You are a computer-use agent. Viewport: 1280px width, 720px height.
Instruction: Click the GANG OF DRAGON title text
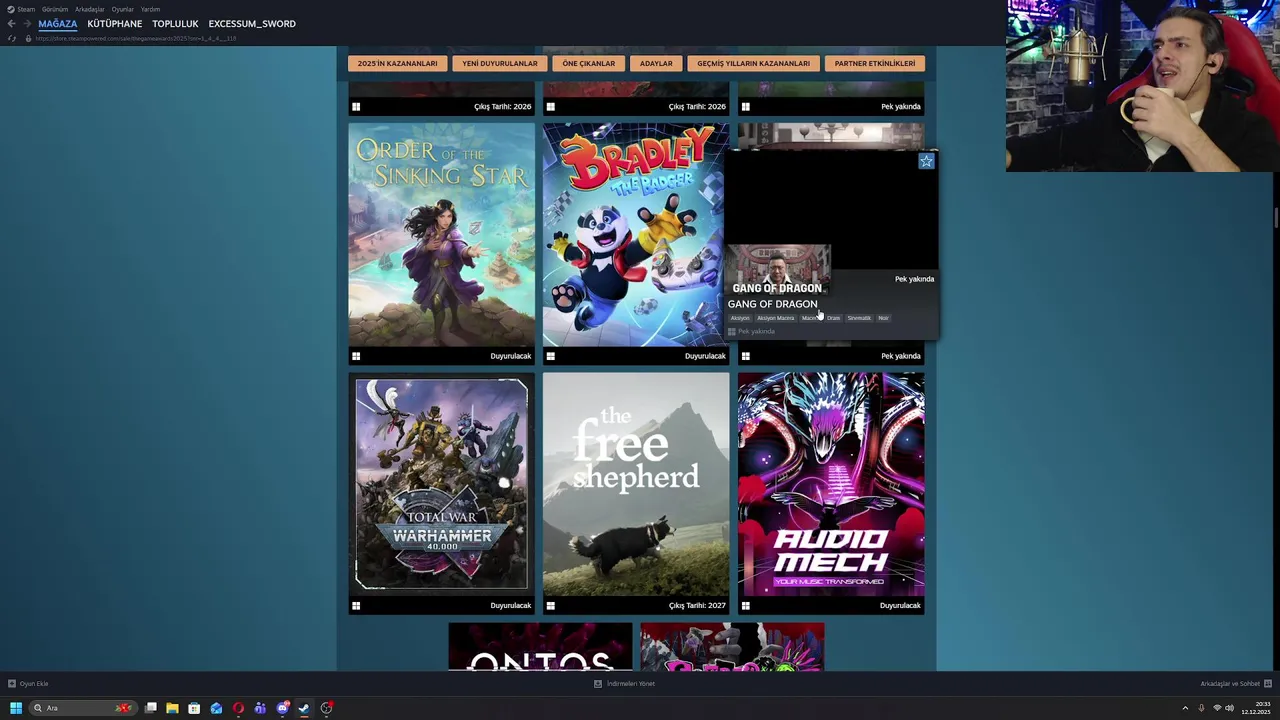pyautogui.click(x=772, y=304)
